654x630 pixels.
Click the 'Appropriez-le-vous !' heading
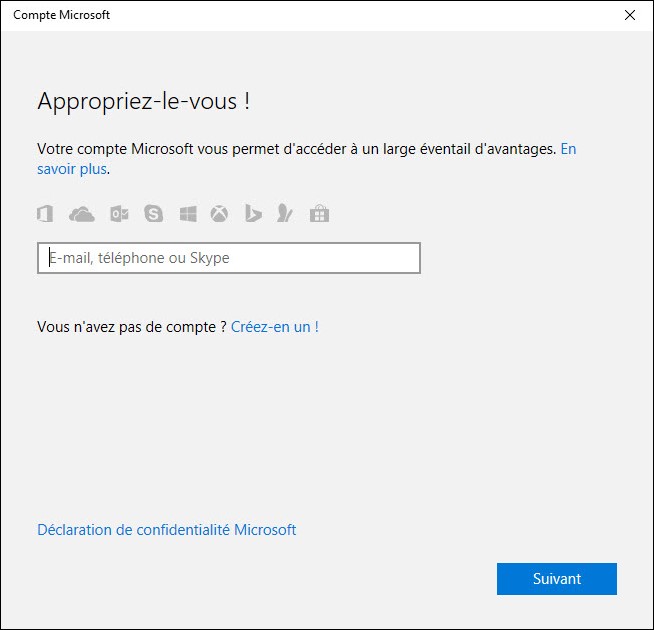tap(143, 101)
